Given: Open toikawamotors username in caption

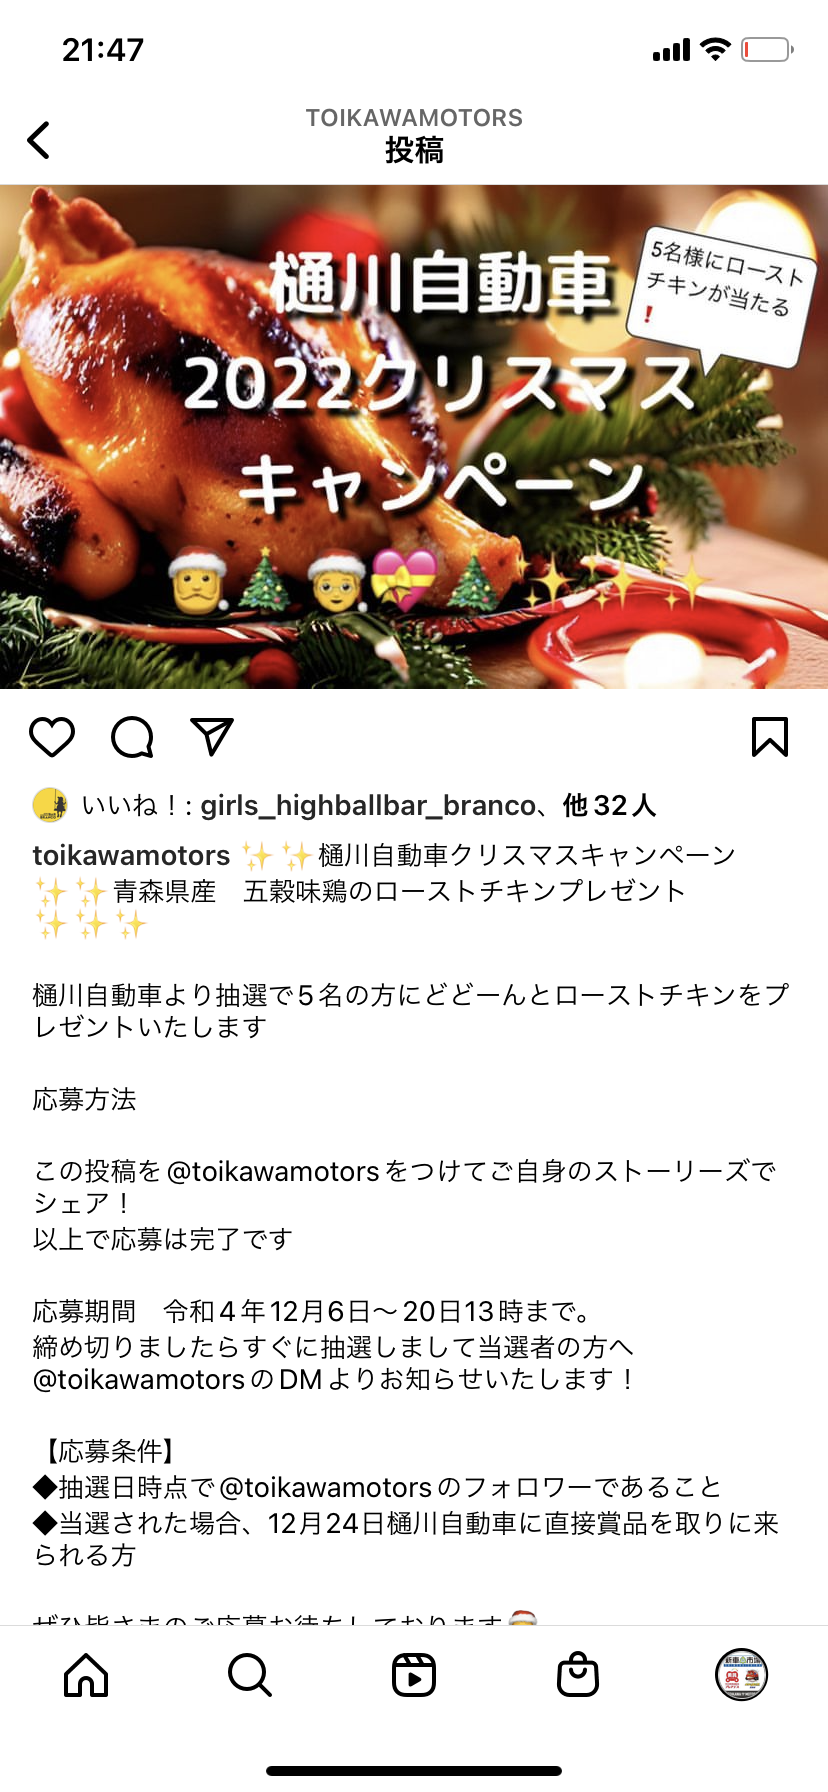Looking at the screenshot, I should (131, 856).
